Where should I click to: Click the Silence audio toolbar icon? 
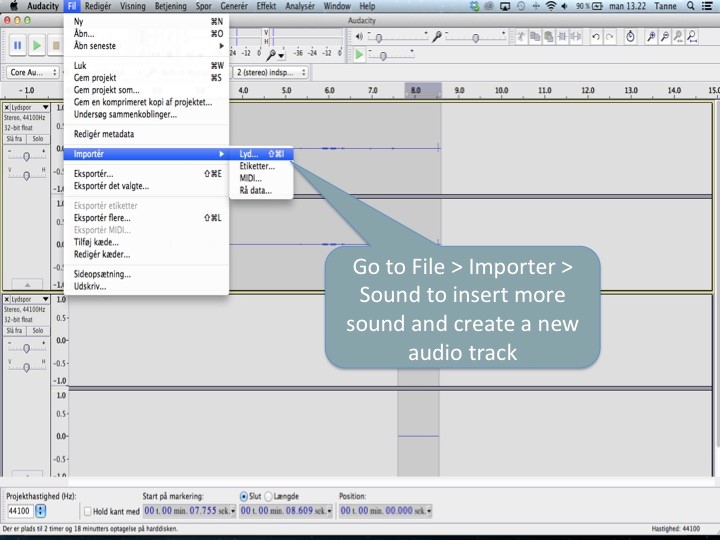click(x=575, y=36)
